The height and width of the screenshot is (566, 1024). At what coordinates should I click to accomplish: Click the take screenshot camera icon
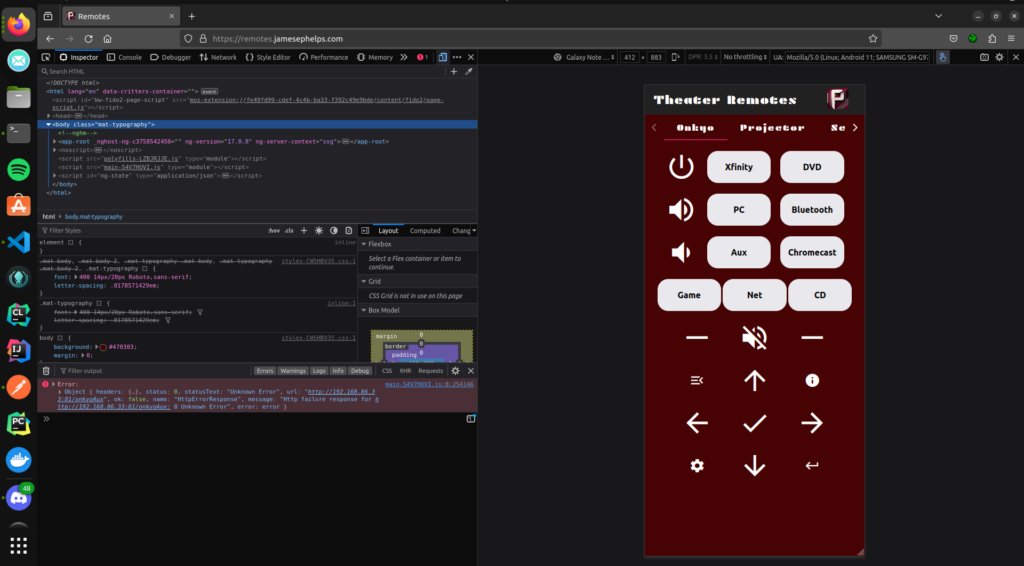(984, 57)
